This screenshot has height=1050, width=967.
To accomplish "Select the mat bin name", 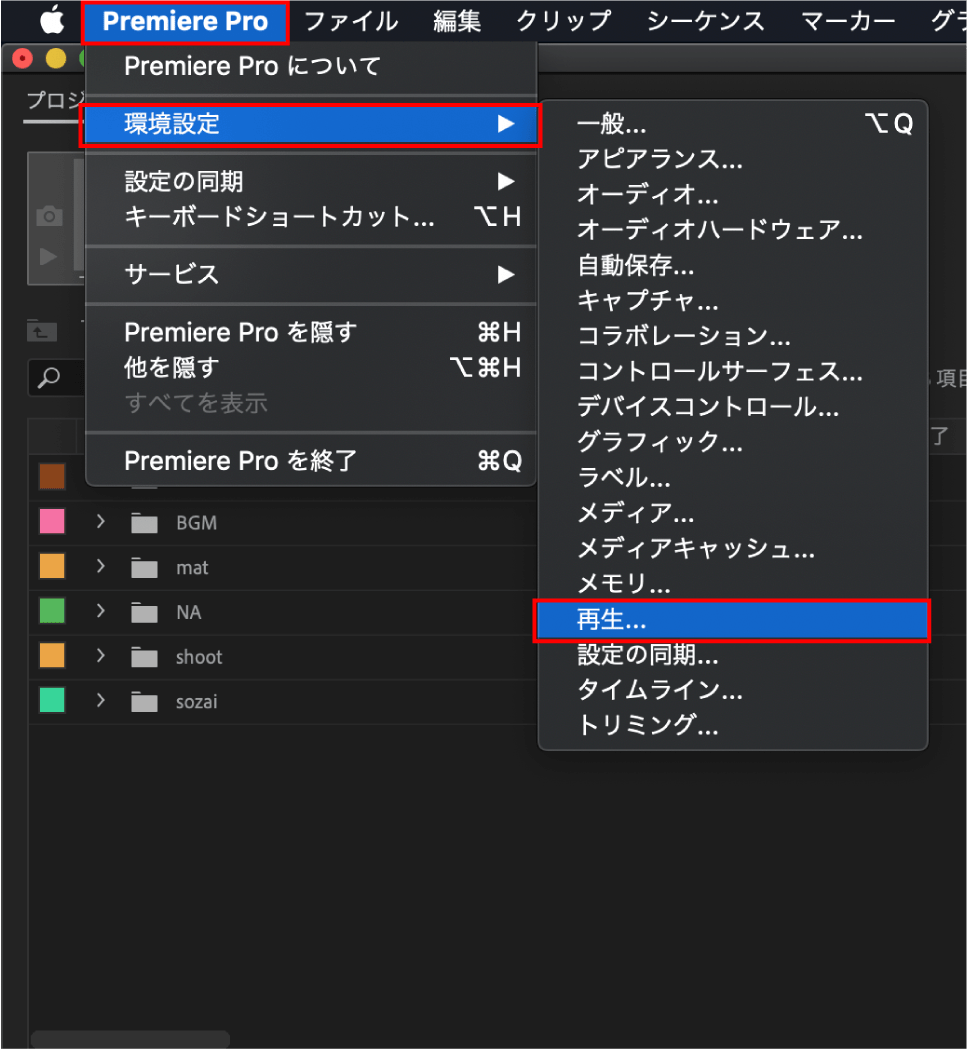I will tap(192, 568).
